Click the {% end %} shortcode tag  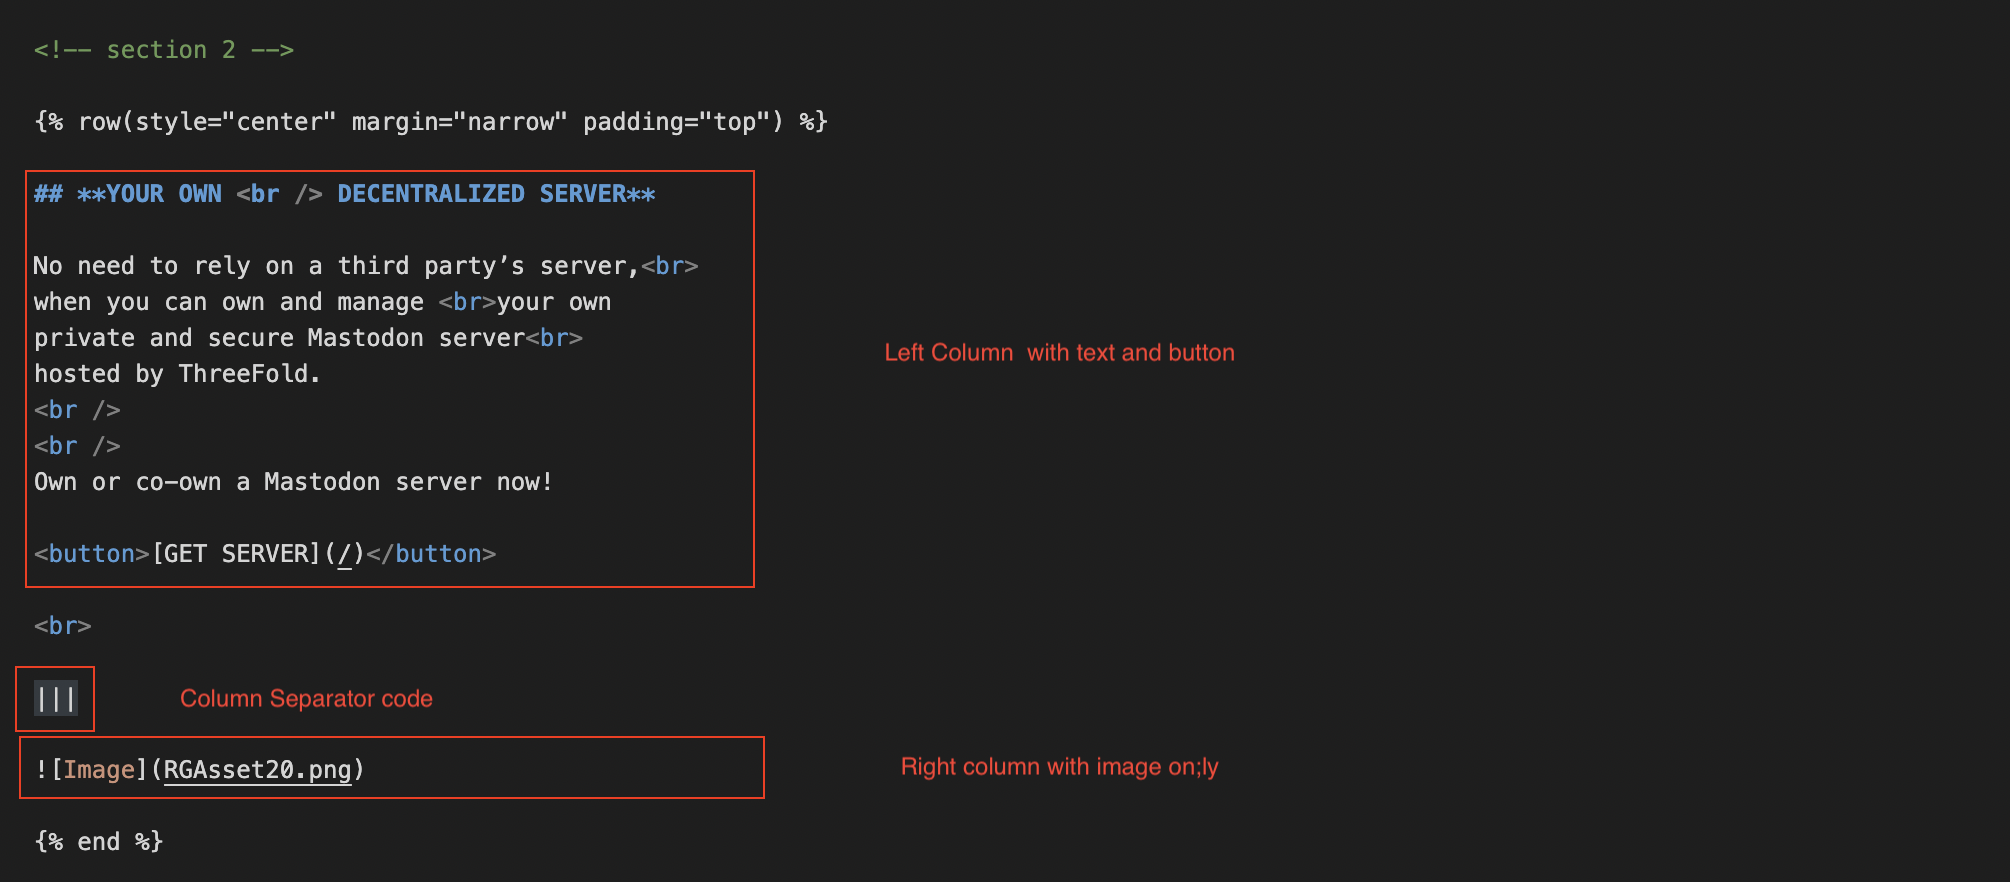pyautogui.click(x=98, y=842)
